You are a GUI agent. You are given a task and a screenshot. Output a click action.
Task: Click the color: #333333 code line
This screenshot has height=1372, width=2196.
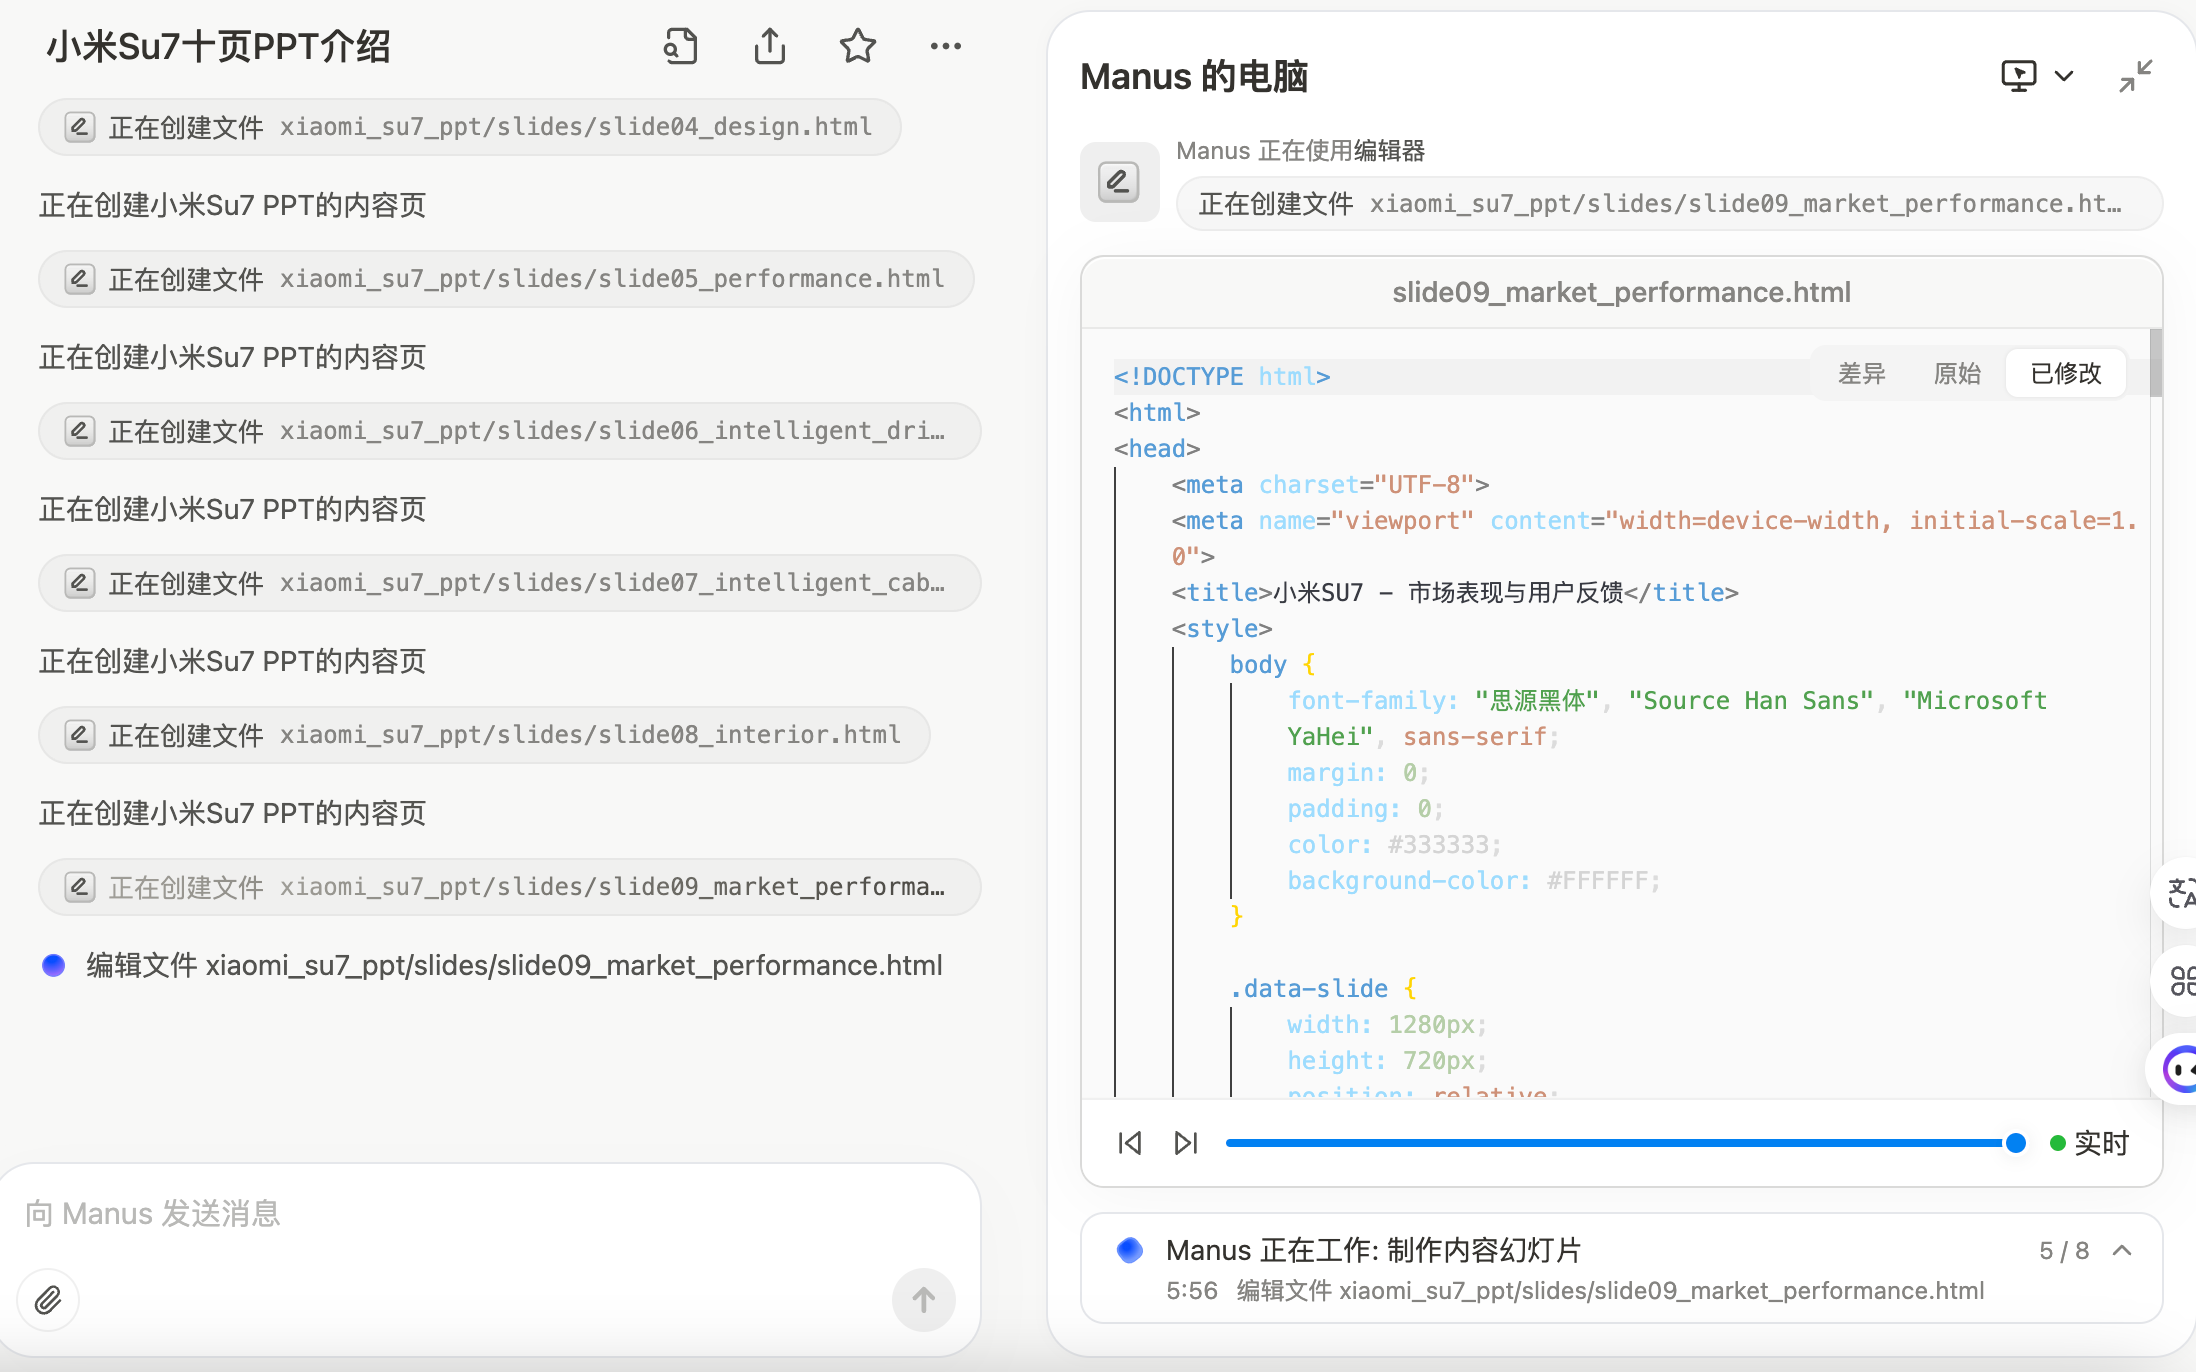click(1394, 845)
